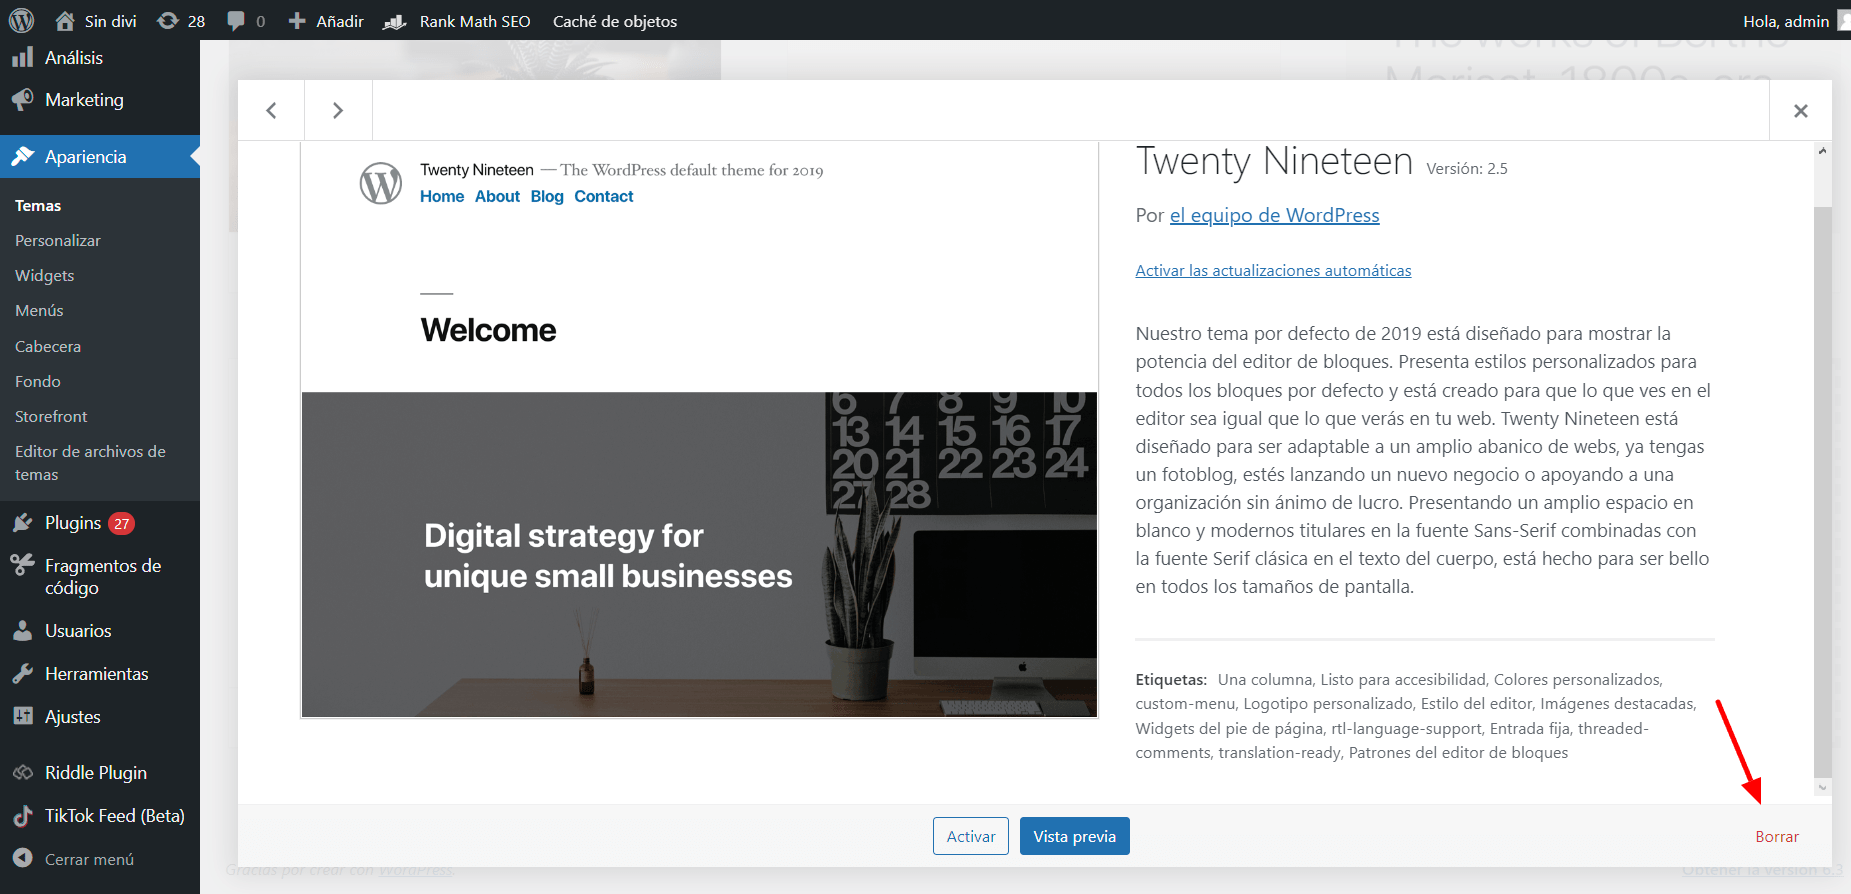
Task: Open Fondo submenu item
Action: point(38,382)
